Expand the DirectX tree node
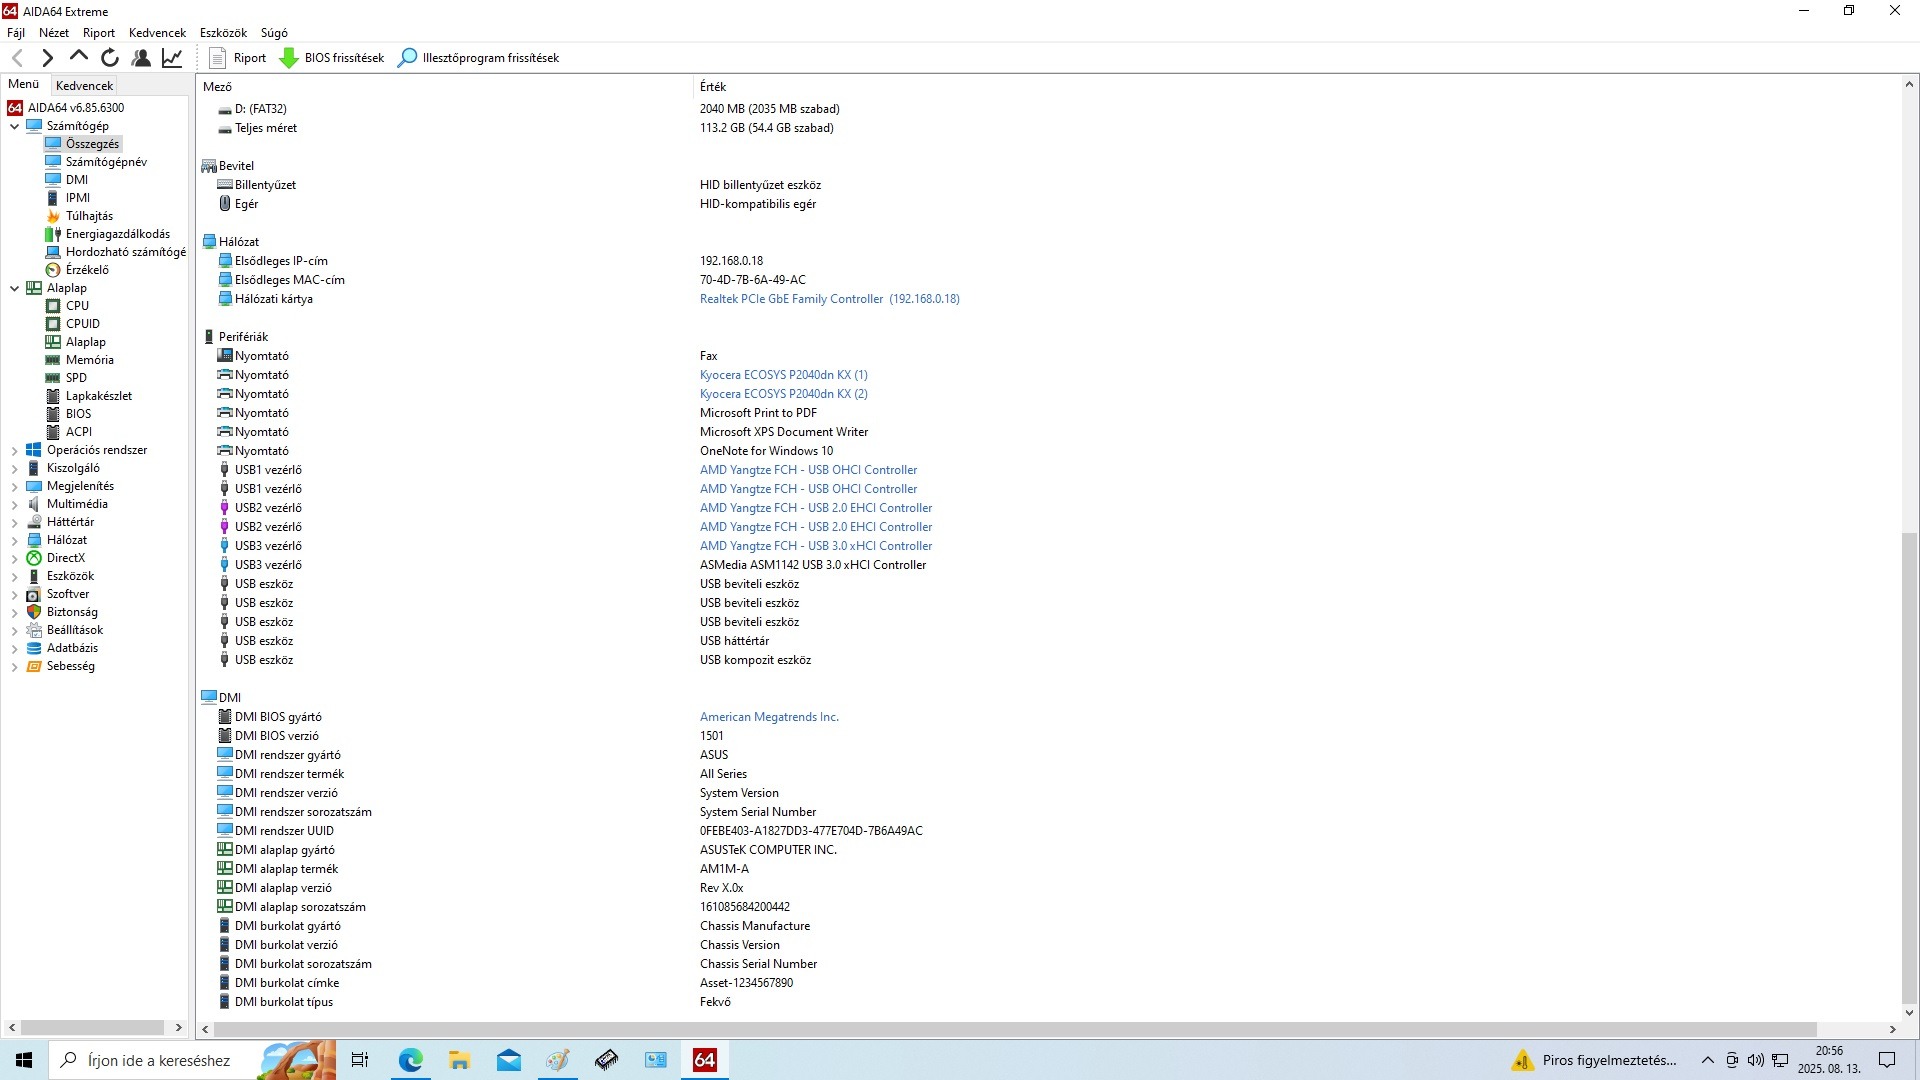The image size is (1920, 1080). coord(14,559)
